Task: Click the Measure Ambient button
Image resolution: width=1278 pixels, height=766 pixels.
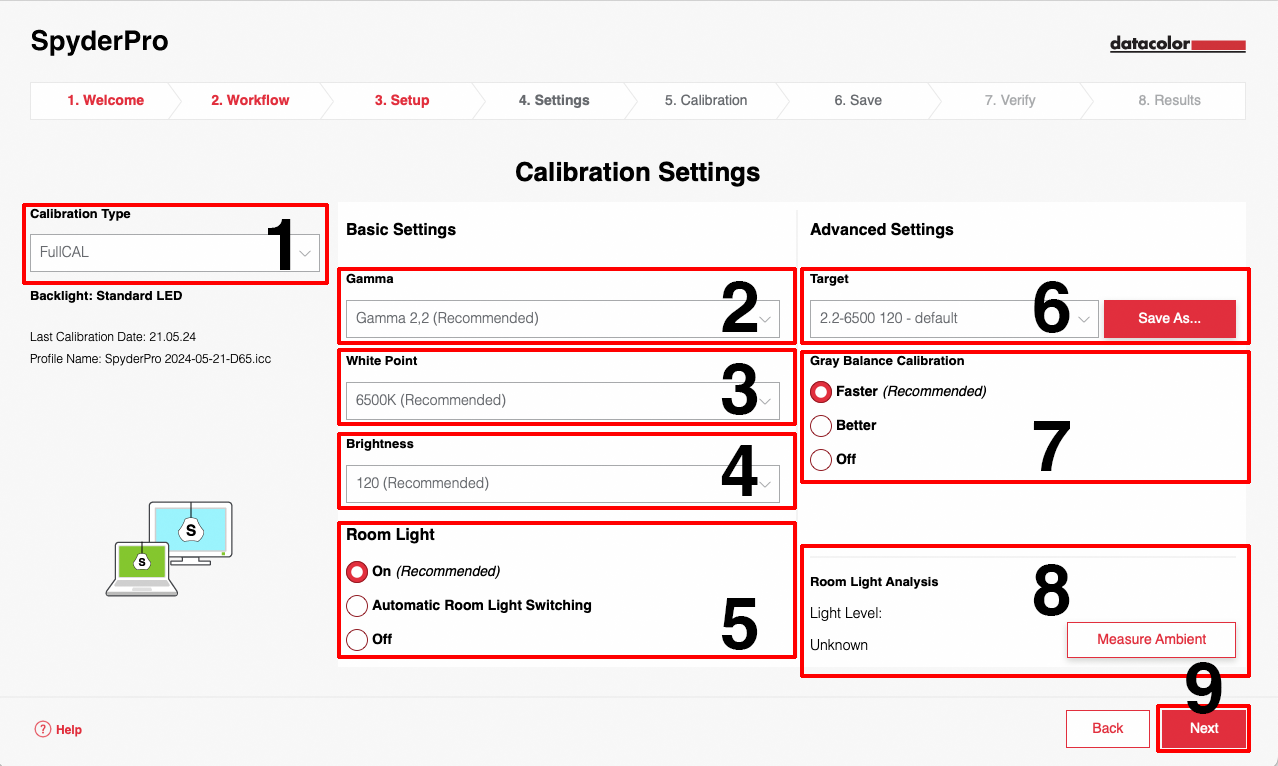Action: point(1151,640)
